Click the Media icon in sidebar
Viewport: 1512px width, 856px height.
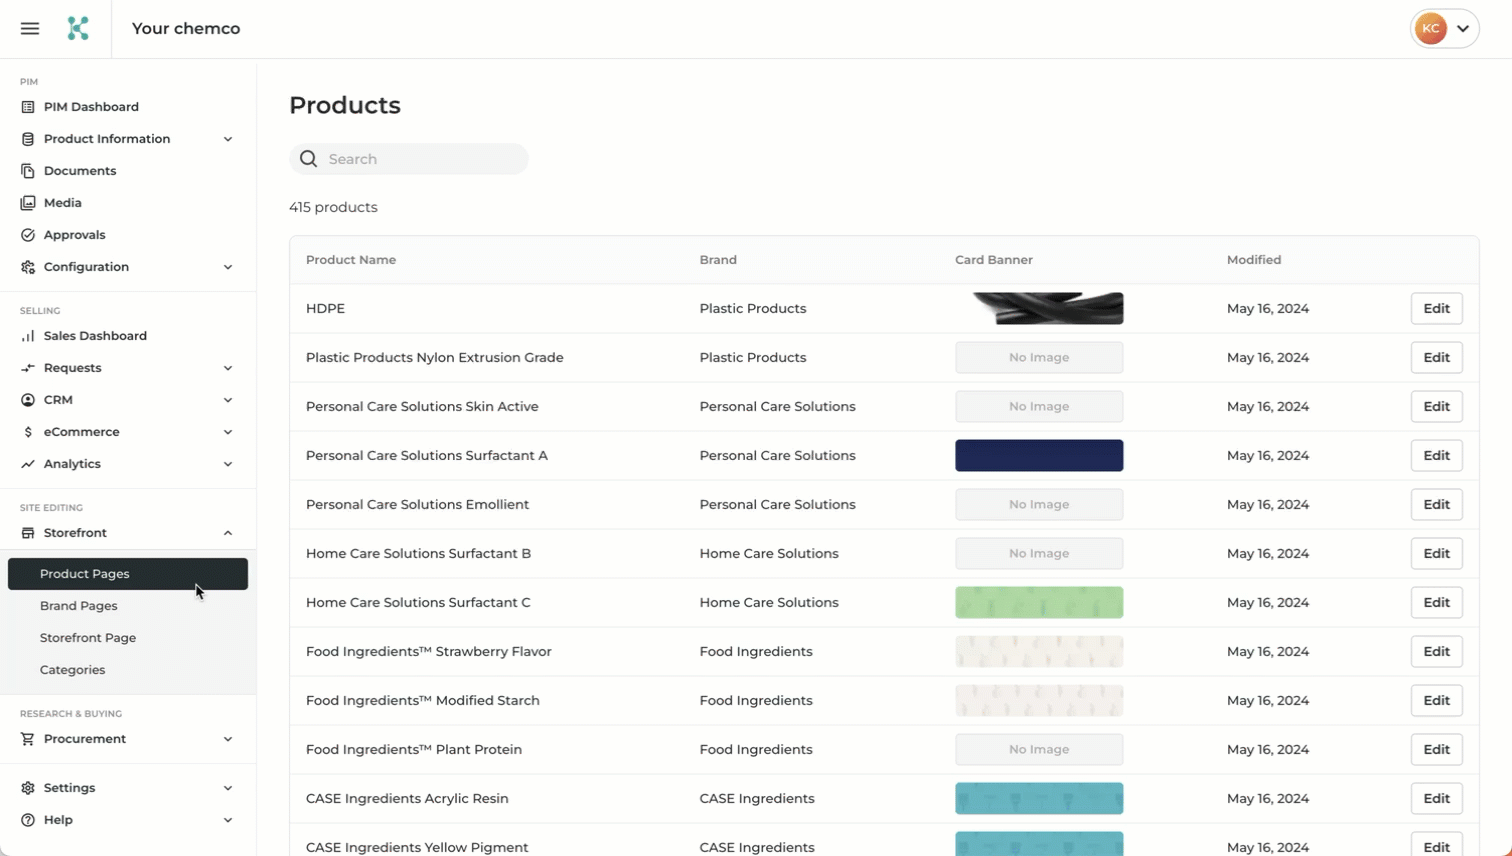pyautogui.click(x=28, y=203)
